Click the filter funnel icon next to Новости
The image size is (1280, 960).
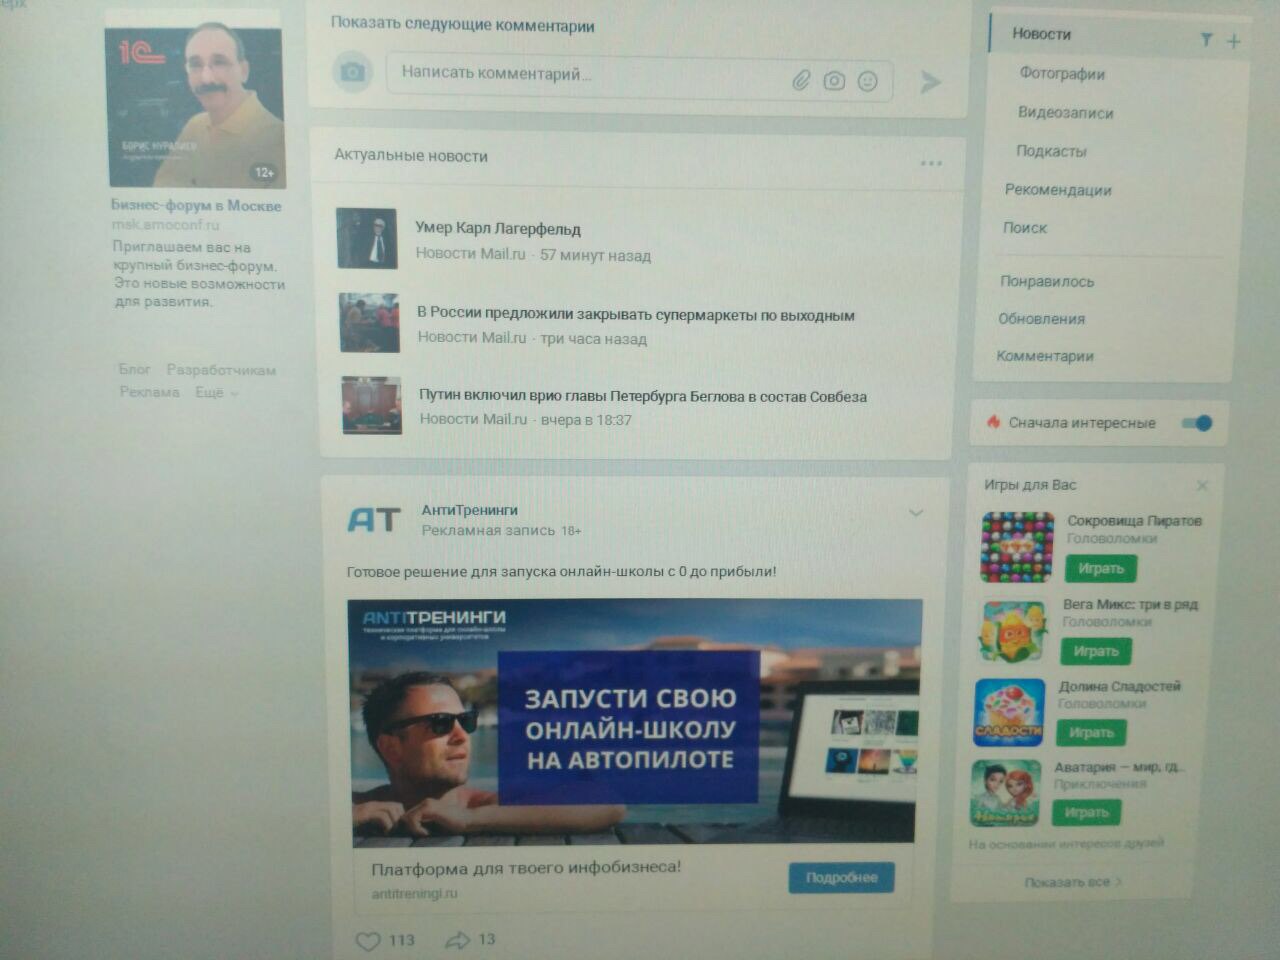1206,40
